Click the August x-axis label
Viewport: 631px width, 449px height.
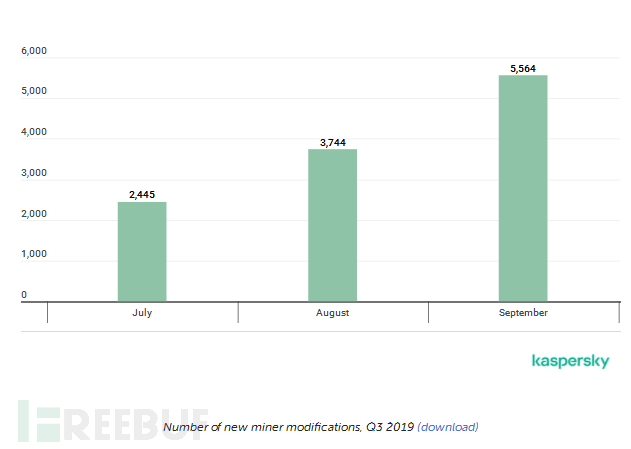332,313
